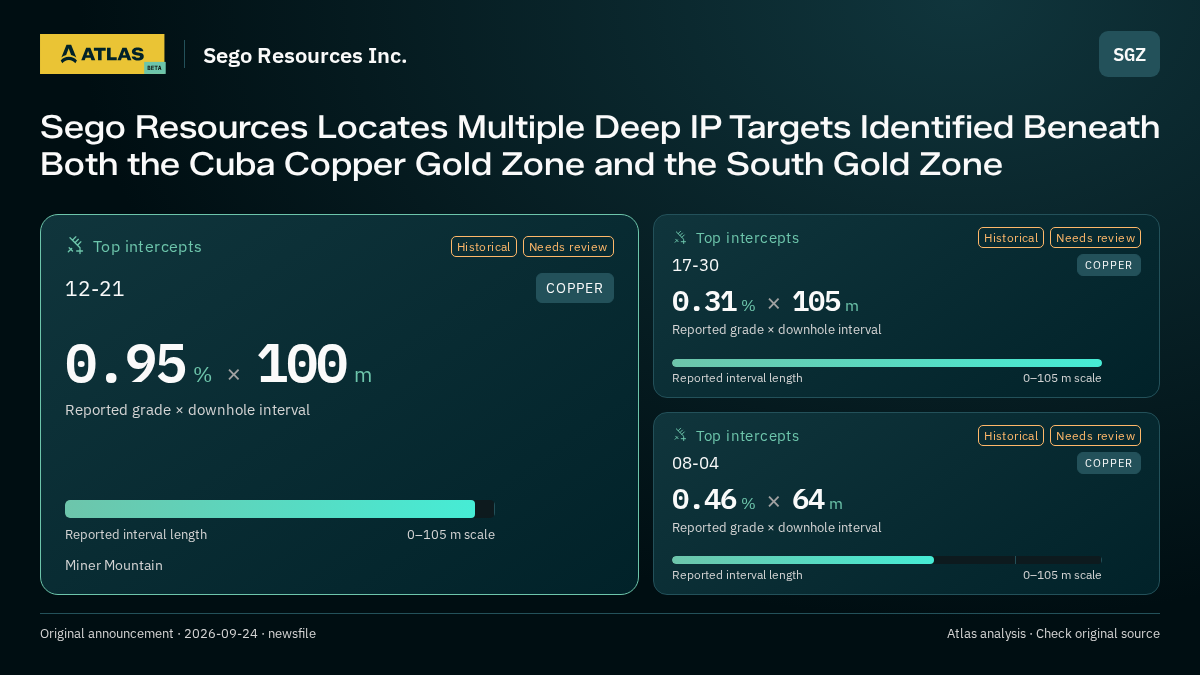
Task: Click the 17-30 interval length bar
Action: tap(887, 363)
